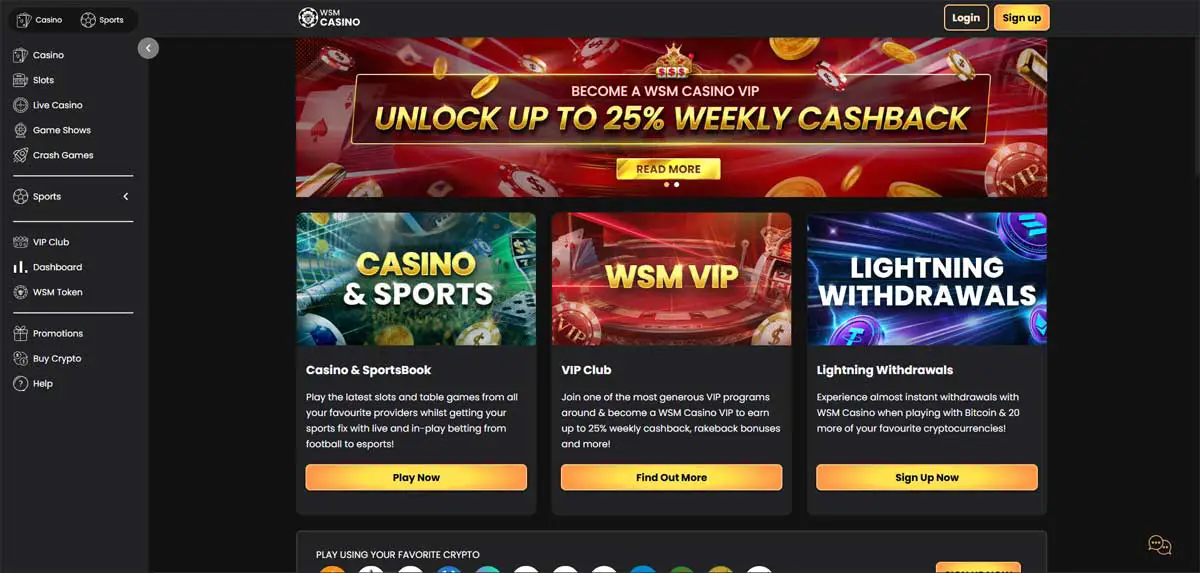Click the Sign up button

1021,18
